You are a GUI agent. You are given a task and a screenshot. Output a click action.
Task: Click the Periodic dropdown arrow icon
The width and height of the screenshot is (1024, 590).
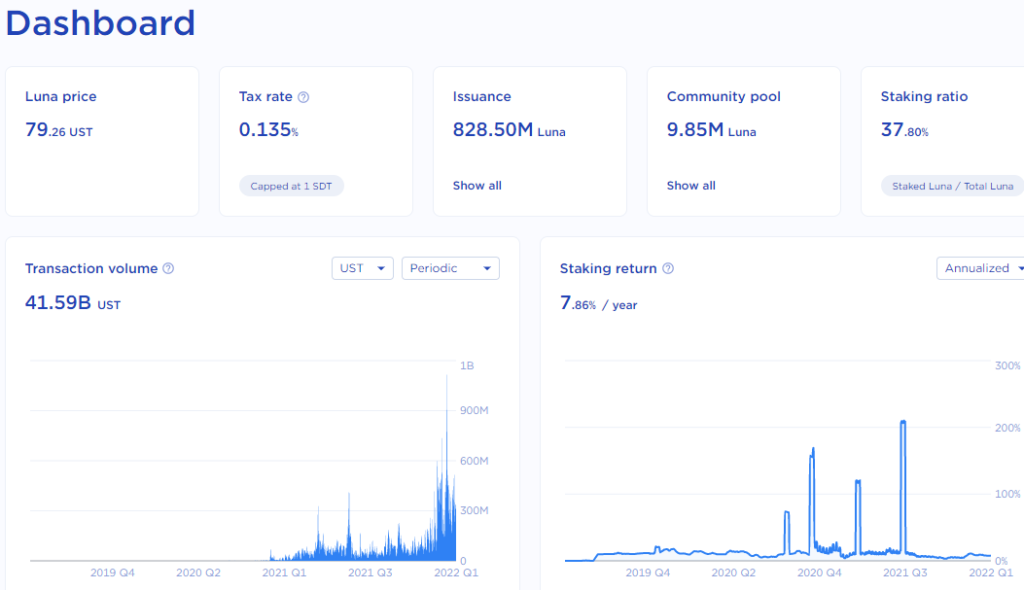pyautogui.click(x=486, y=268)
